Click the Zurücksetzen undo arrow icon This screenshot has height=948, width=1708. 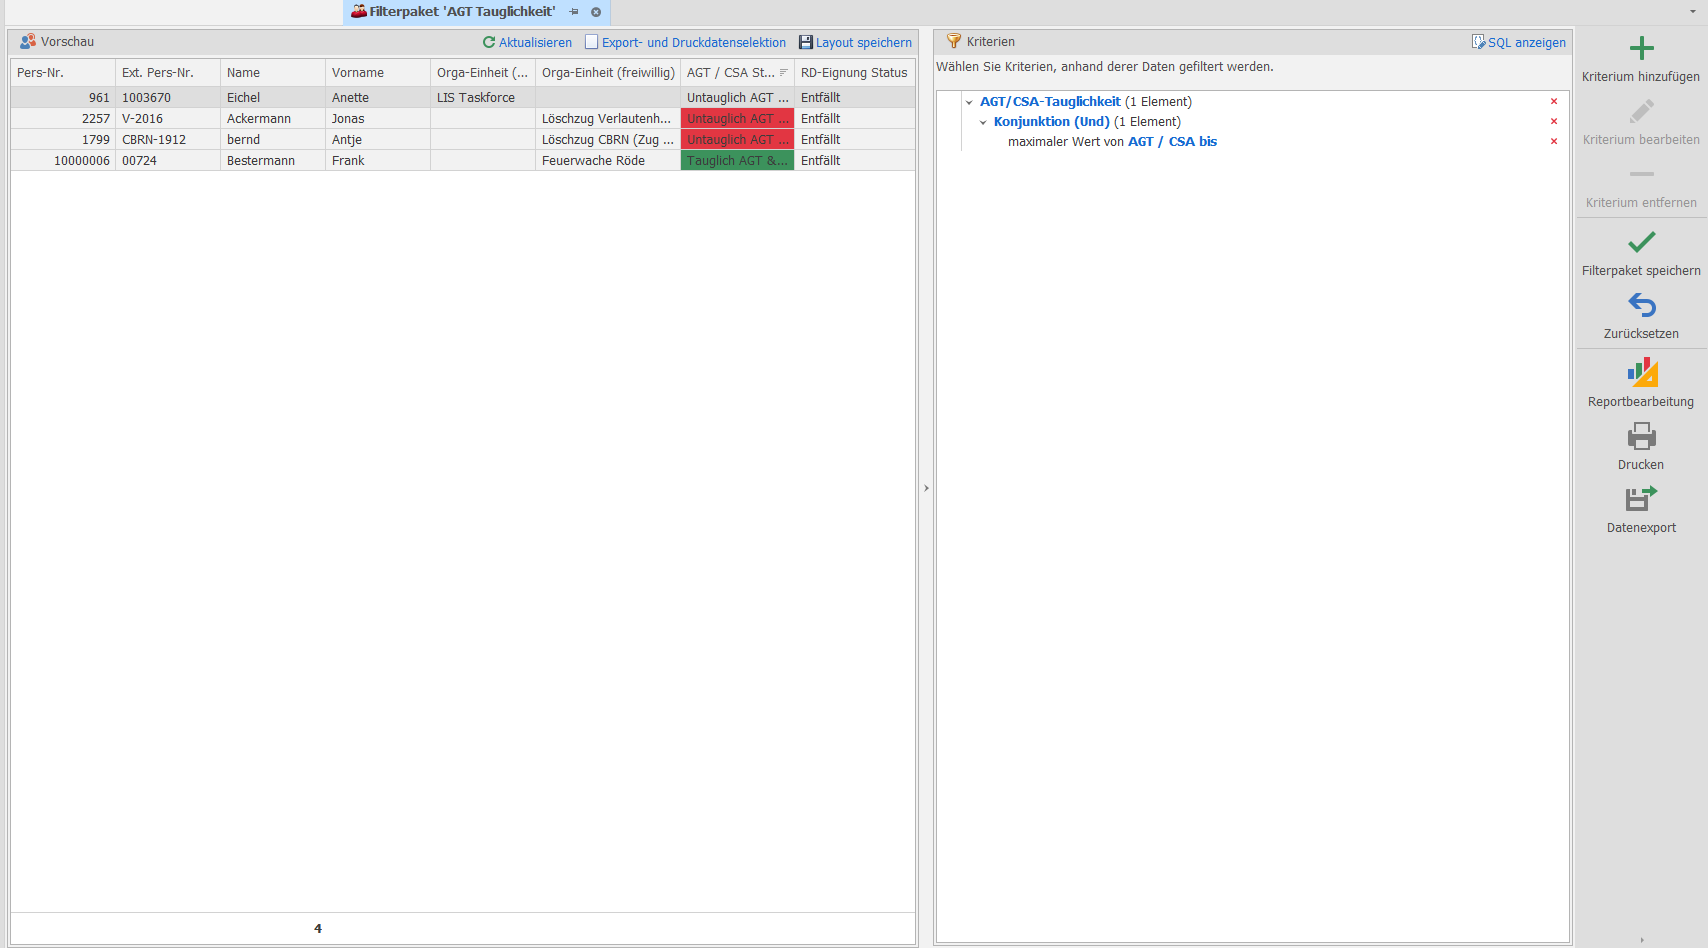click(1641, 305)
